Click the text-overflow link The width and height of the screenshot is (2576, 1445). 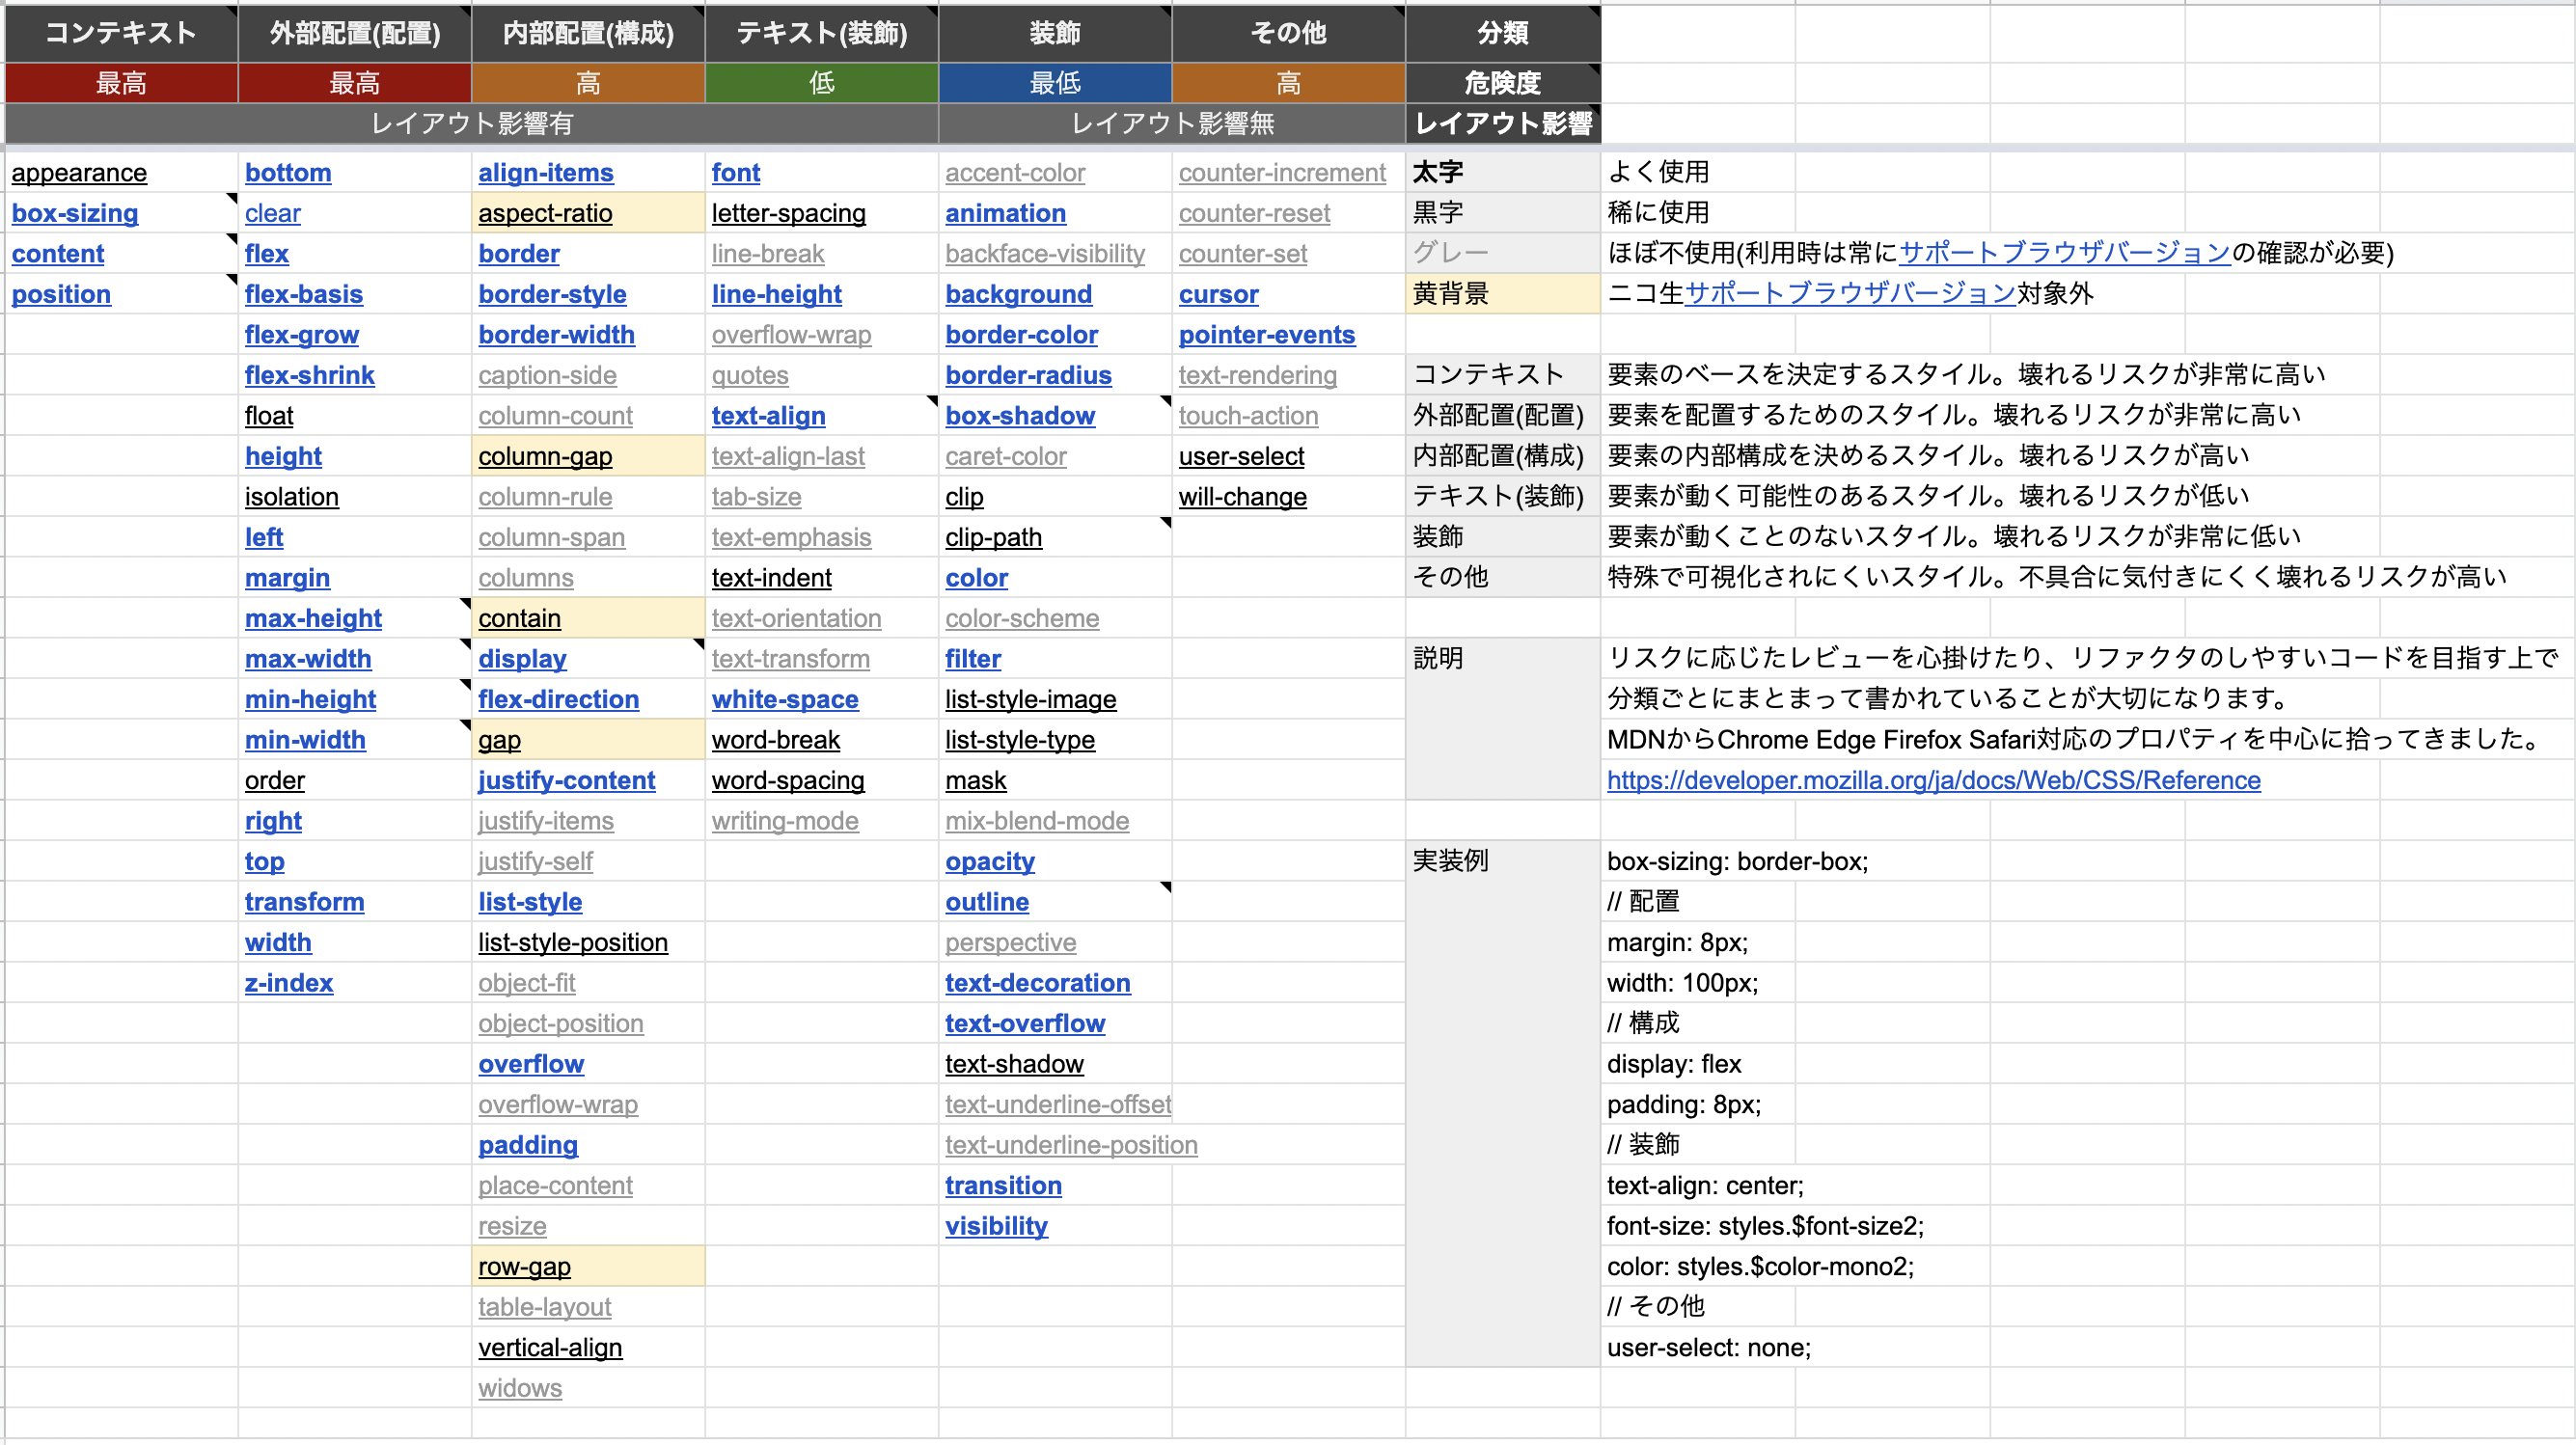1024,1023
